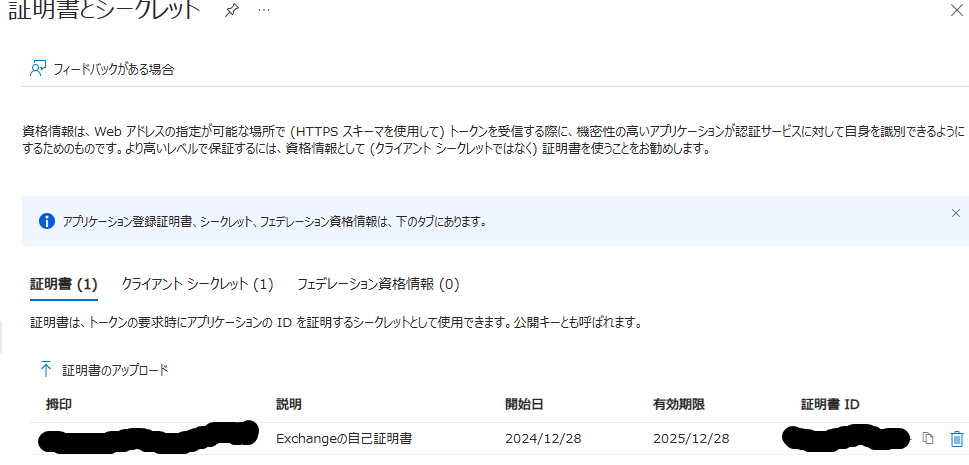Delete the Exchange certificate with trash icon

click(956, 438)
